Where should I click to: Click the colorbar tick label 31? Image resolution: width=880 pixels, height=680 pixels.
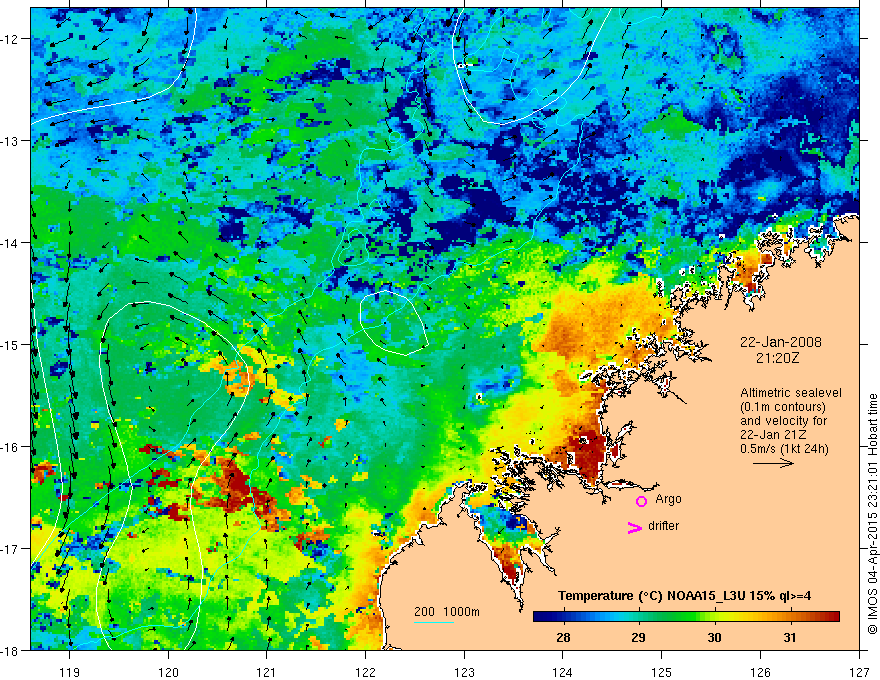[x=790, y=638]
